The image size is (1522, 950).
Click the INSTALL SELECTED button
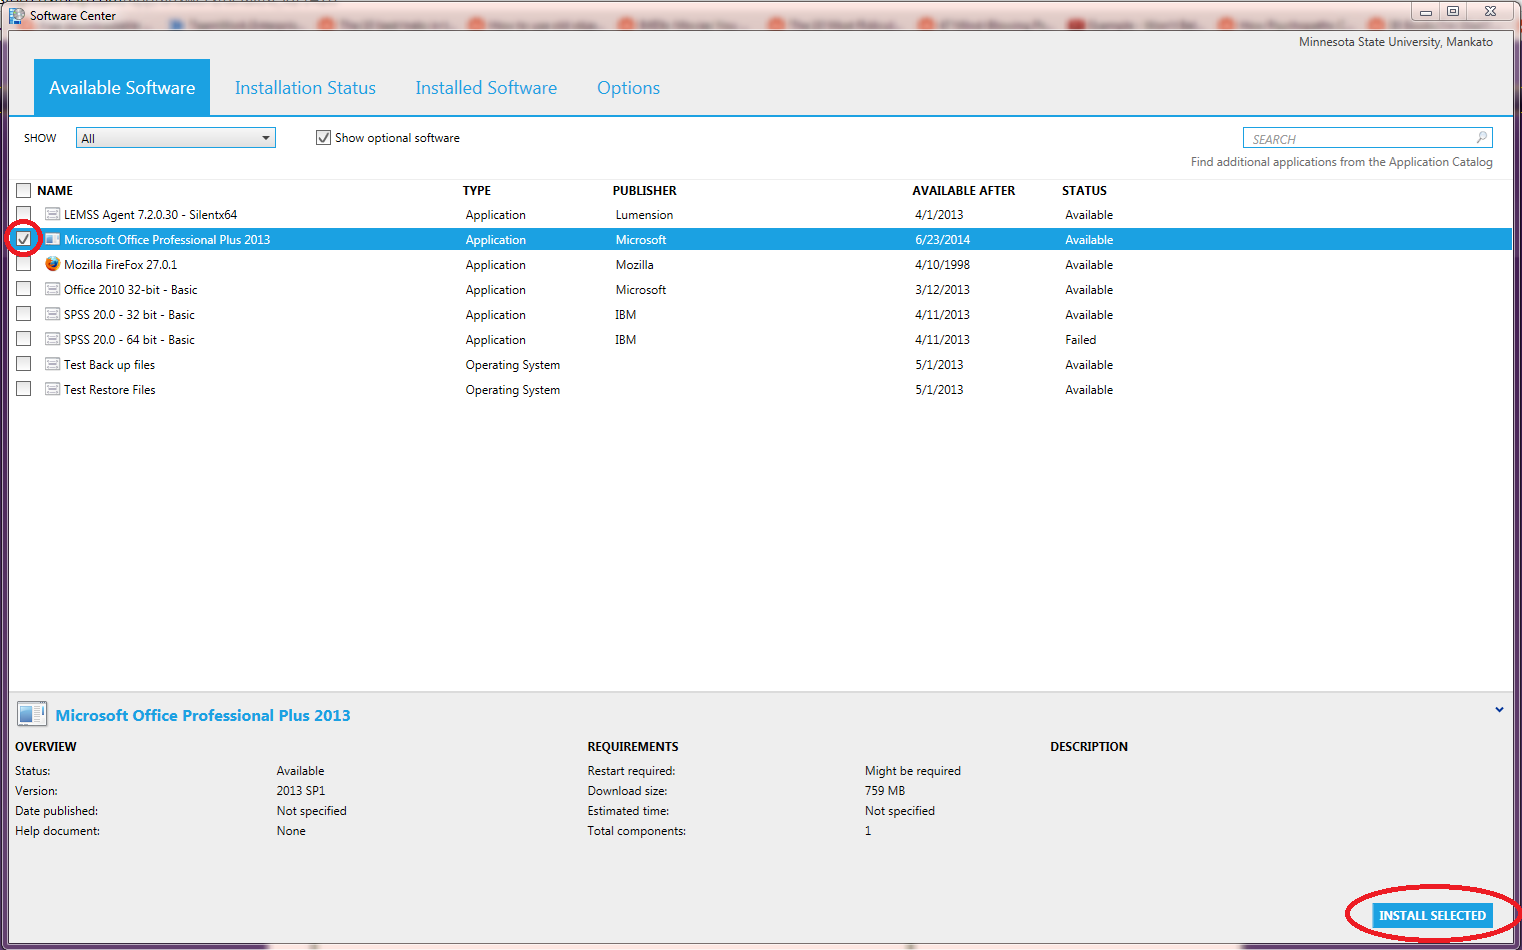coord(1432,915)
